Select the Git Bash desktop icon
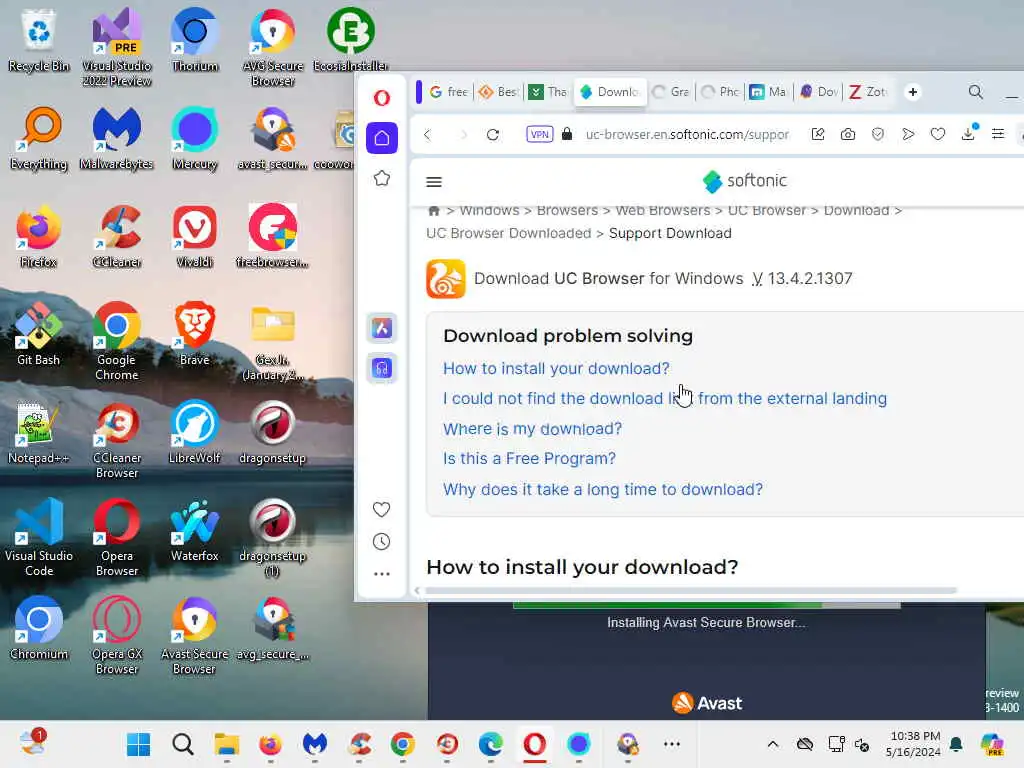Viewport: 1024px width, 768px height. (x=39, y=334)
